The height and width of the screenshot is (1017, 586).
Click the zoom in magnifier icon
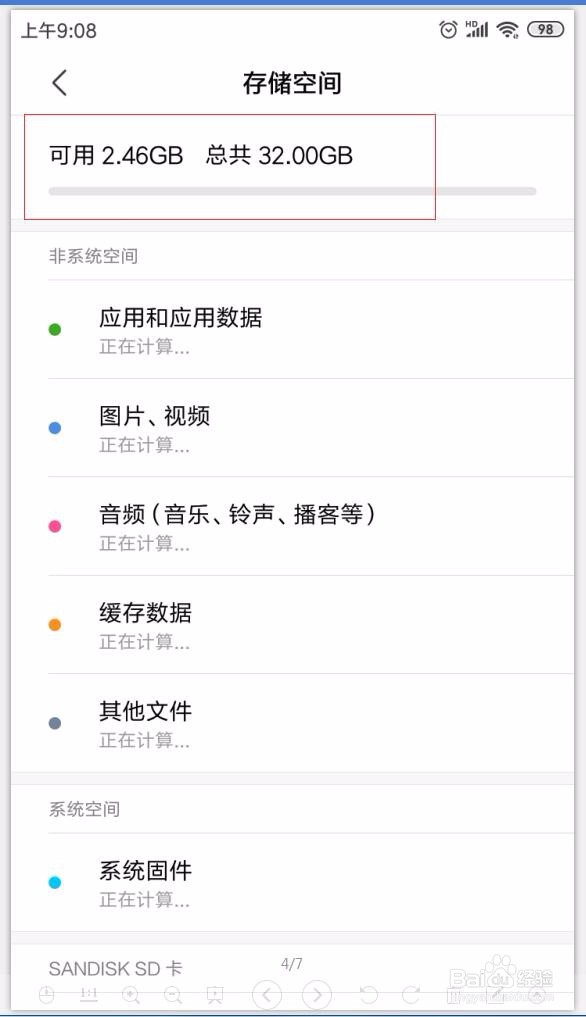pos(131,995)
